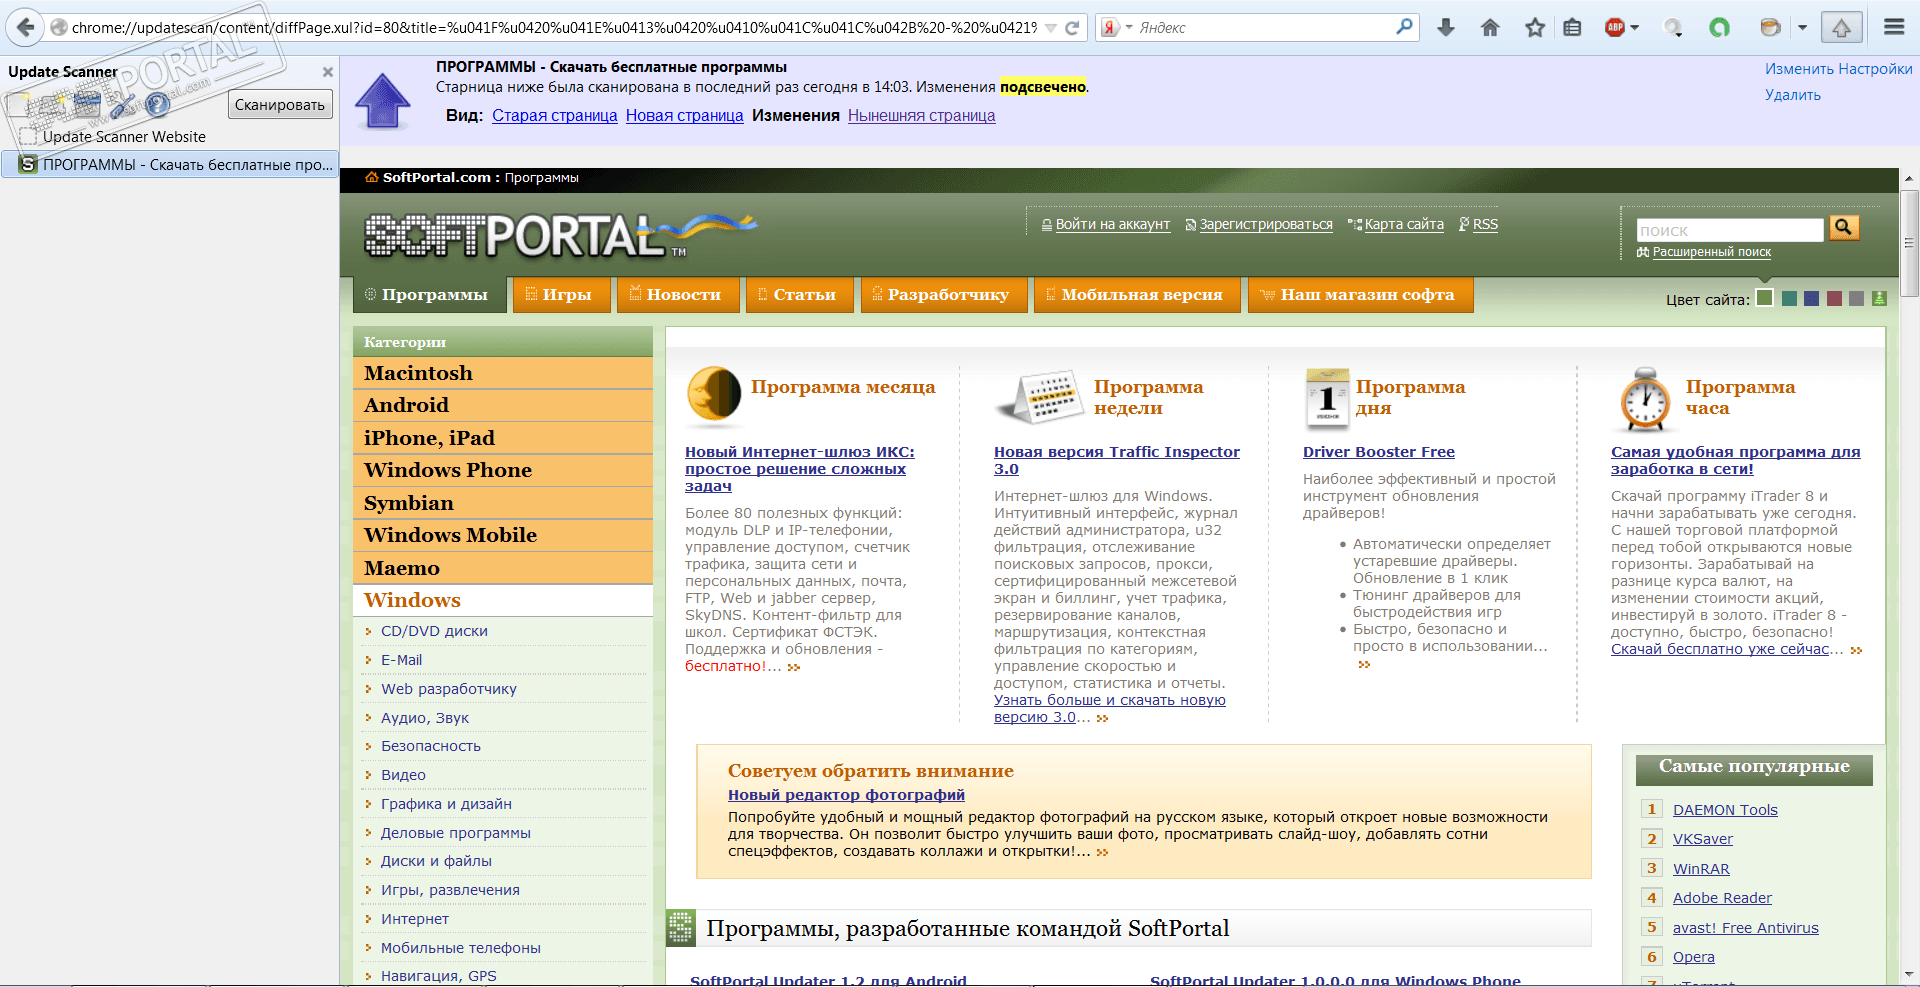View Новая страница
Image resolution: width=1920 pixels, height=987 pixels.
[x=685, y=116]
